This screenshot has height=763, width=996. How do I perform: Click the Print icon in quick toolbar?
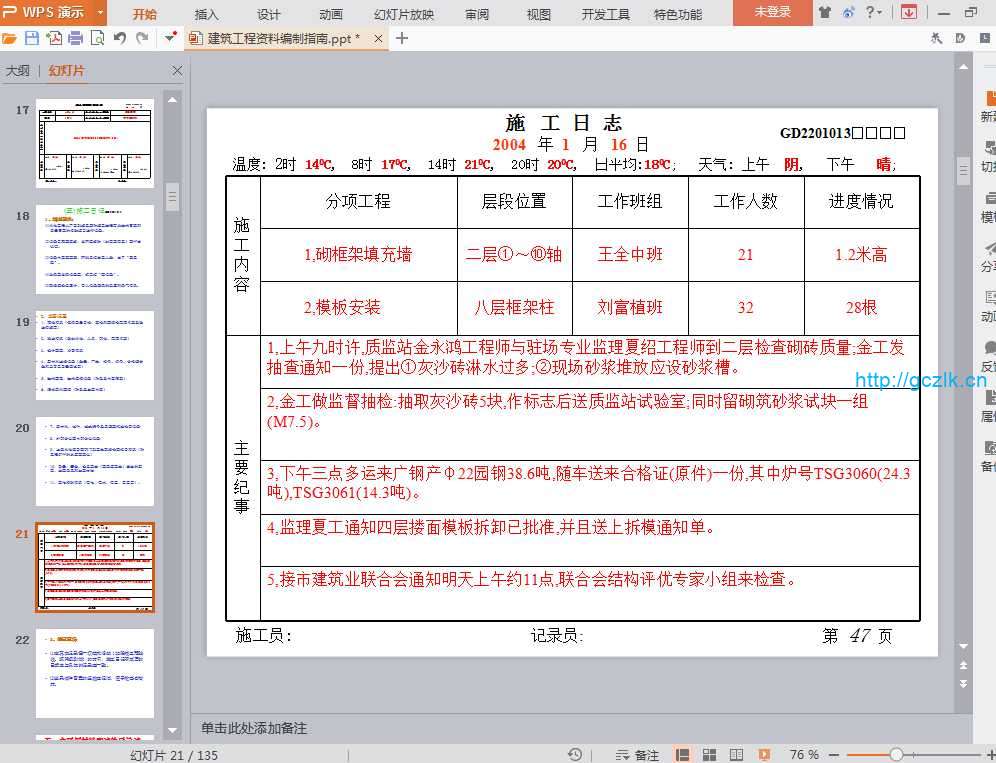(75, 38)
